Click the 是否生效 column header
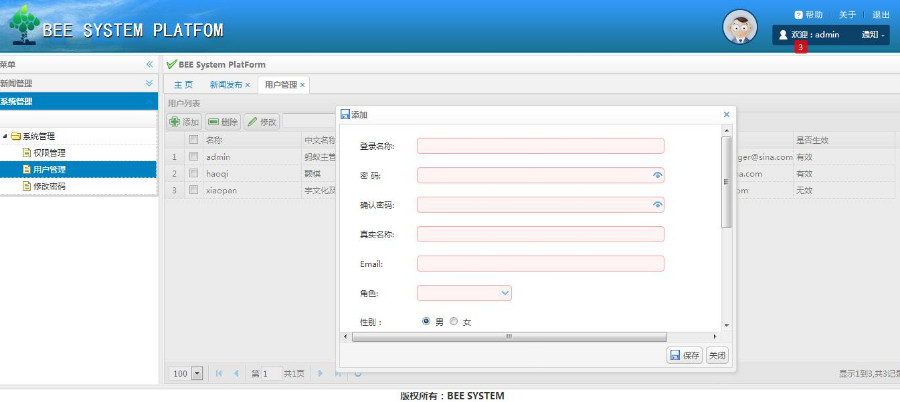This screenshot has width=900, height=402. pyautogui.click(x=812, y=140)
